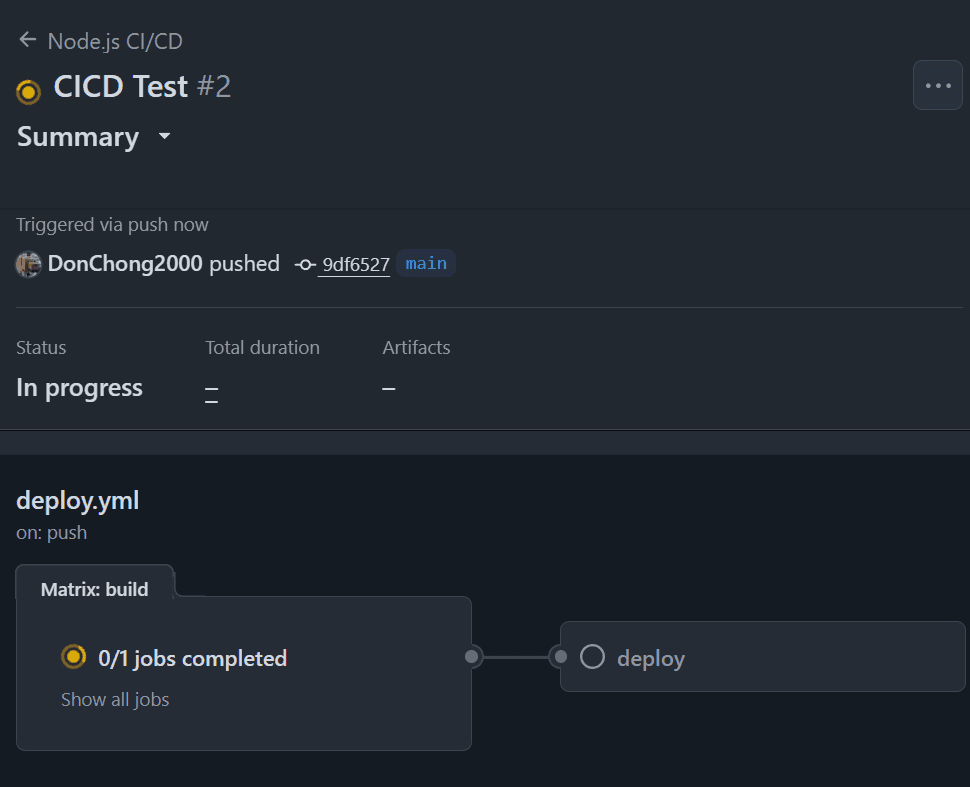Click the DonChong2000 avatar image

tap(28, 264)
